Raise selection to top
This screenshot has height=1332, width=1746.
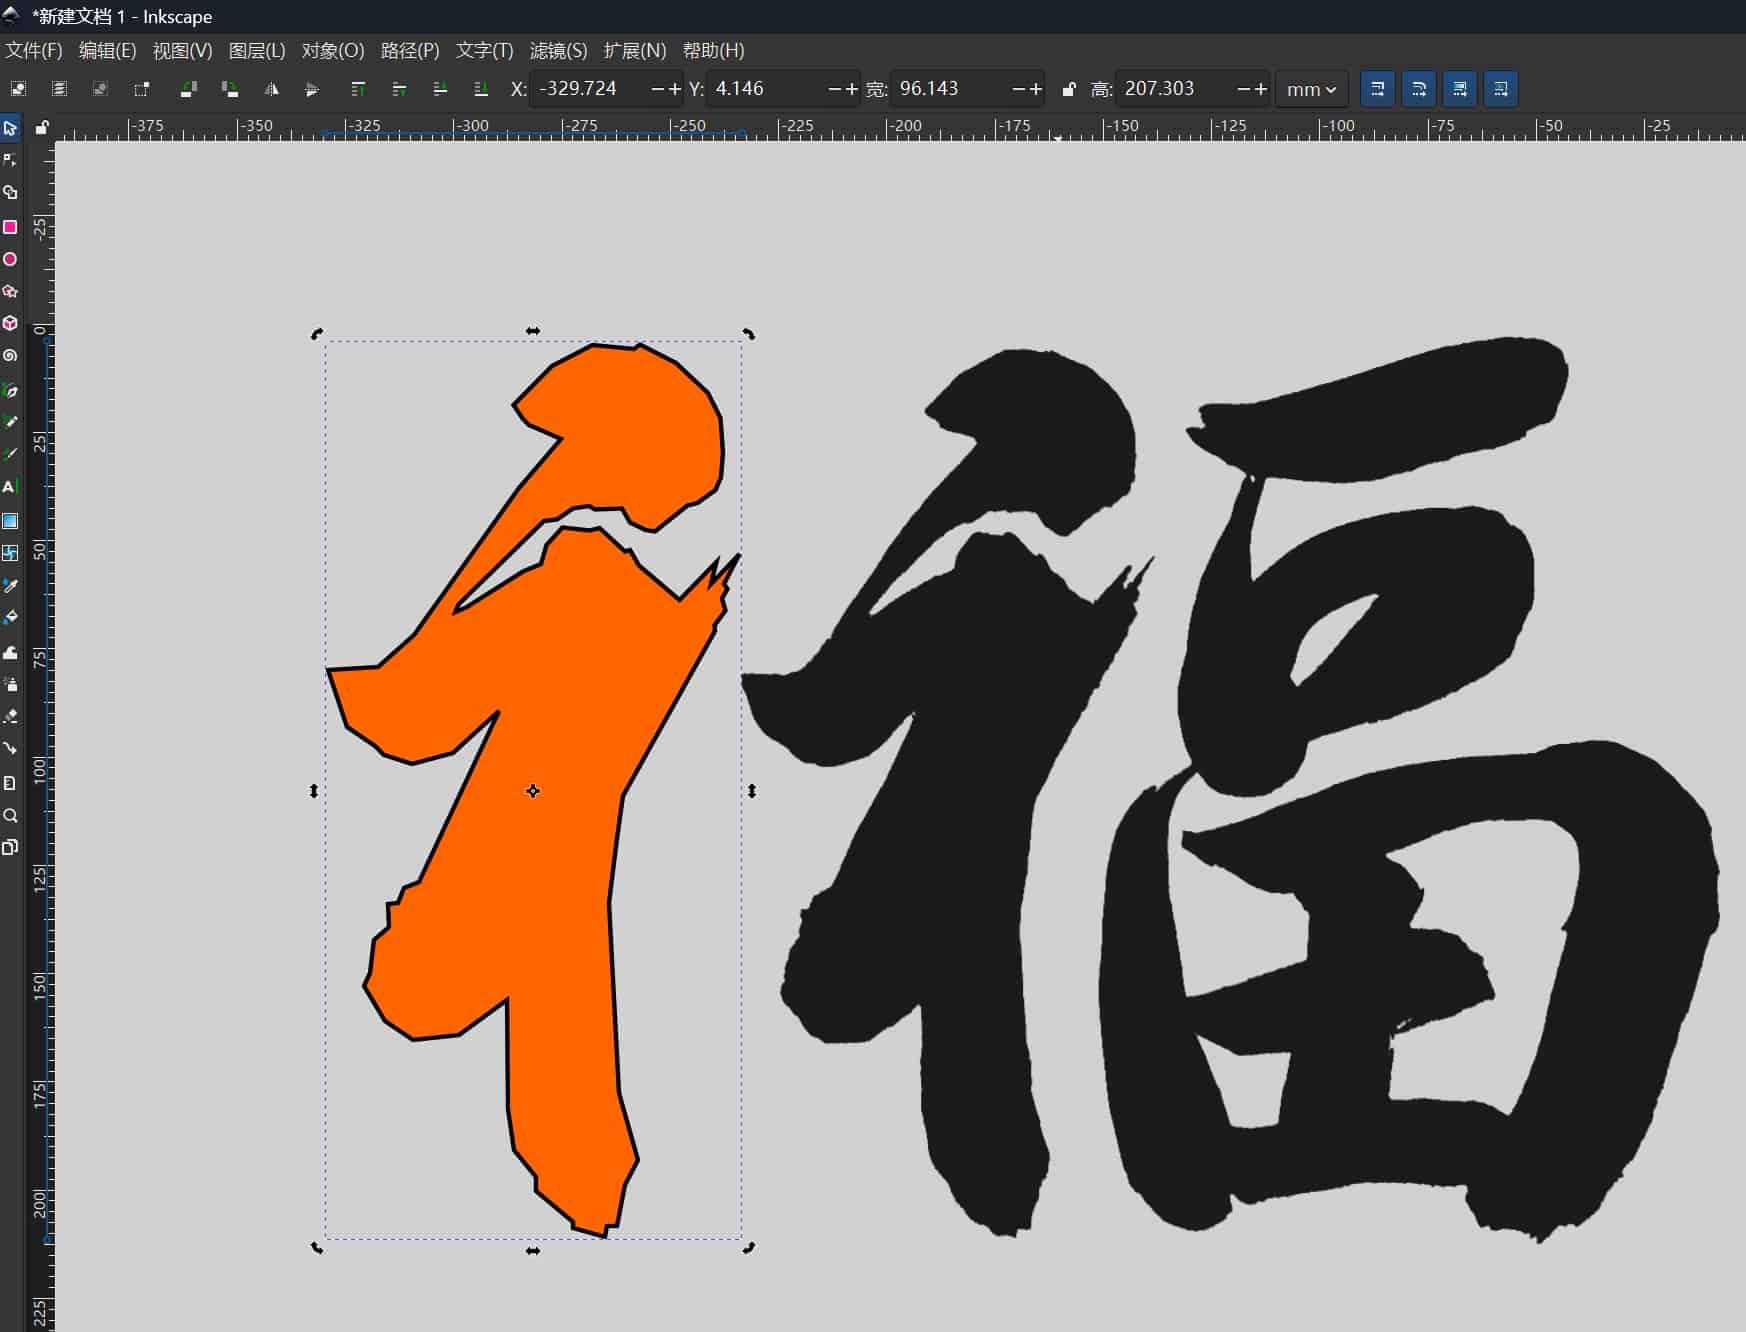pyautogui.click(x=358, y=89)
